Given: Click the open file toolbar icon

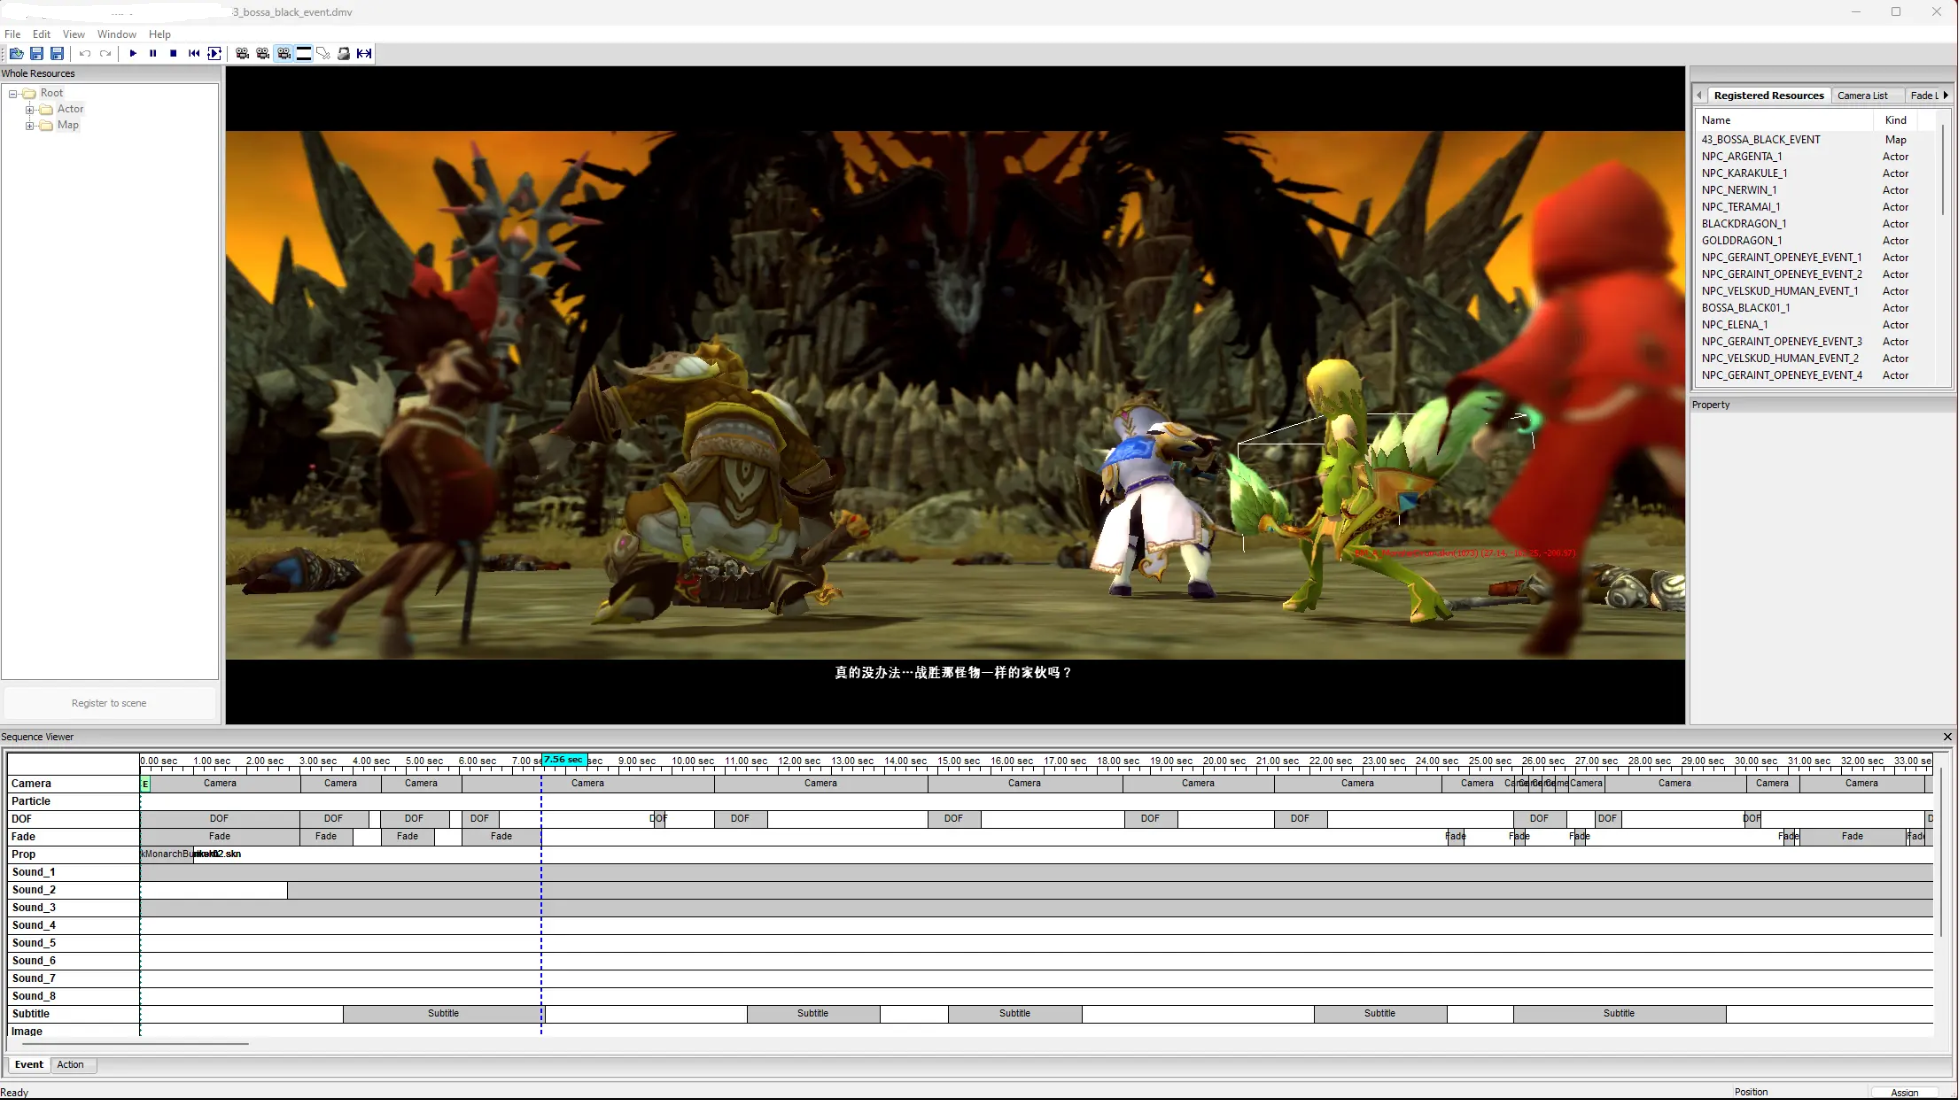Looking at the screenshot, I should click(16, 53).
